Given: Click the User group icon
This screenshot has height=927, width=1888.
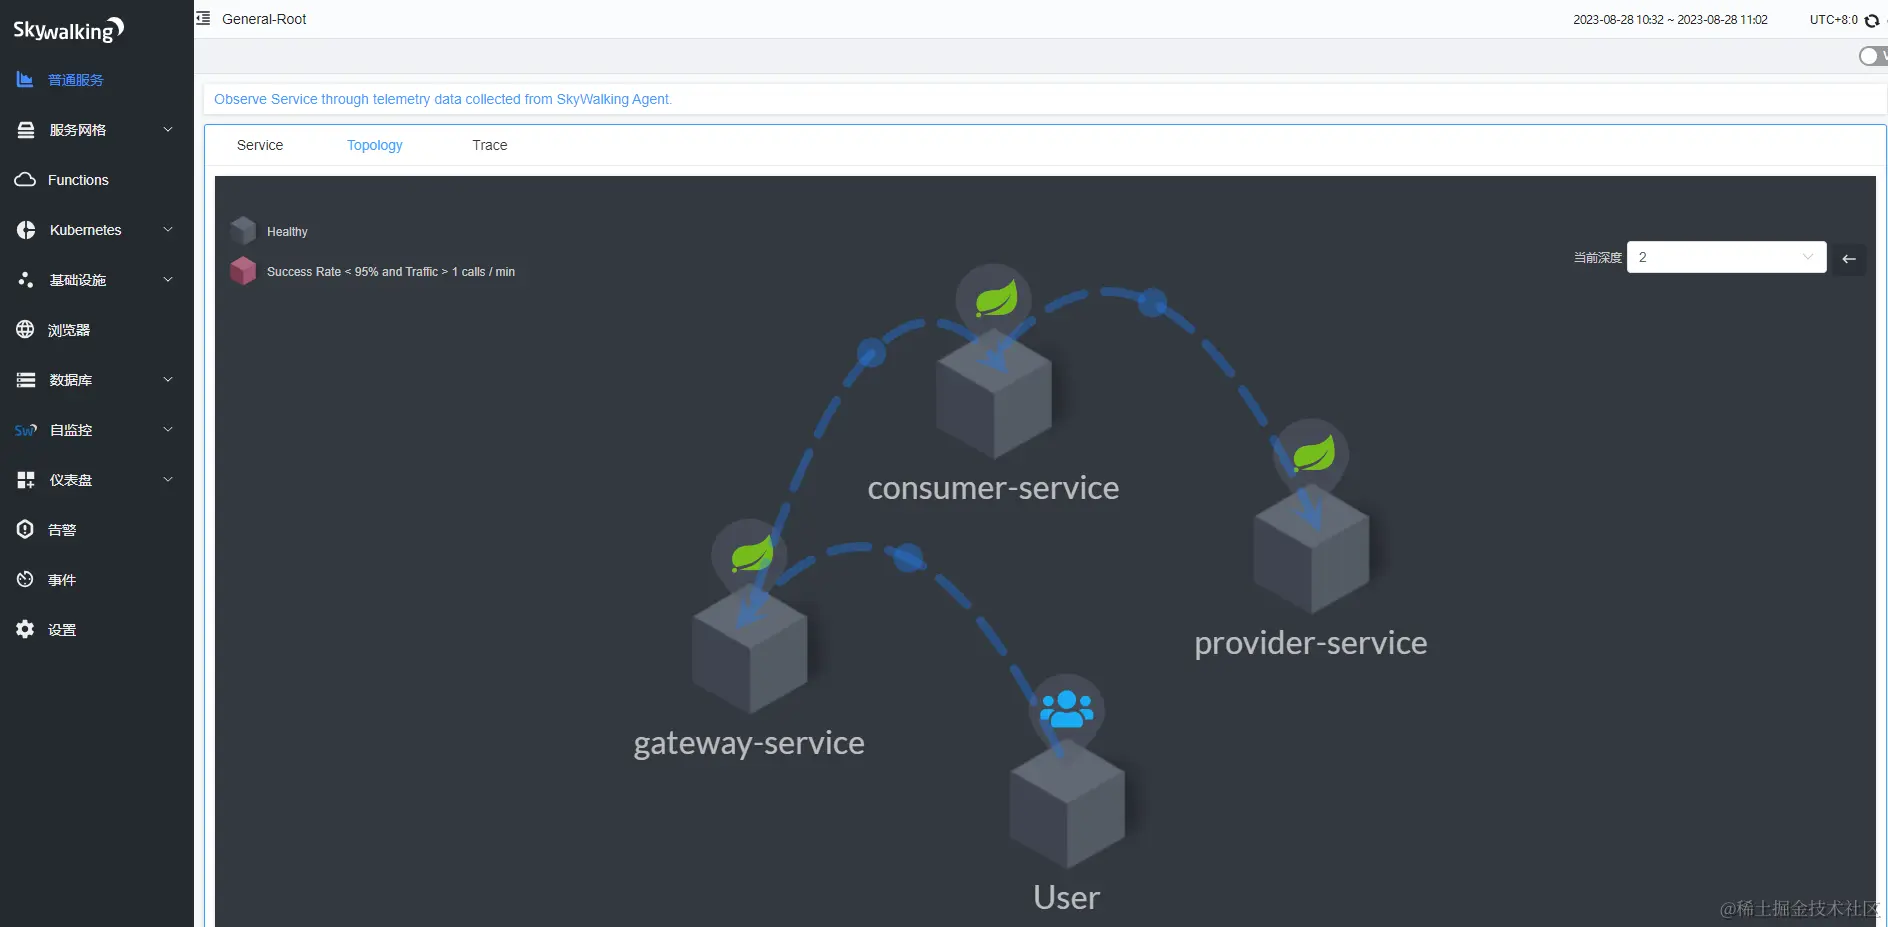Looking at the screenshot, I should (x=1067, y=711).
